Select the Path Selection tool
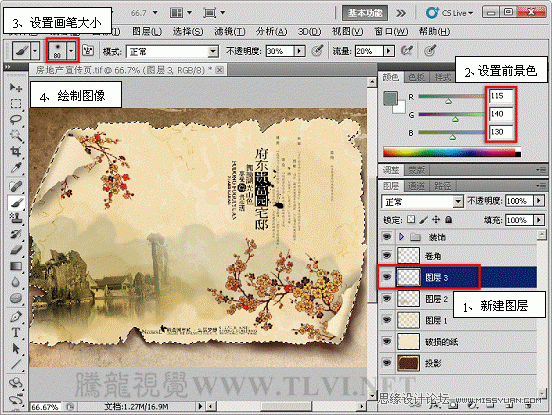The height and width of the screenshot is (415, 552). pos(15,348)
